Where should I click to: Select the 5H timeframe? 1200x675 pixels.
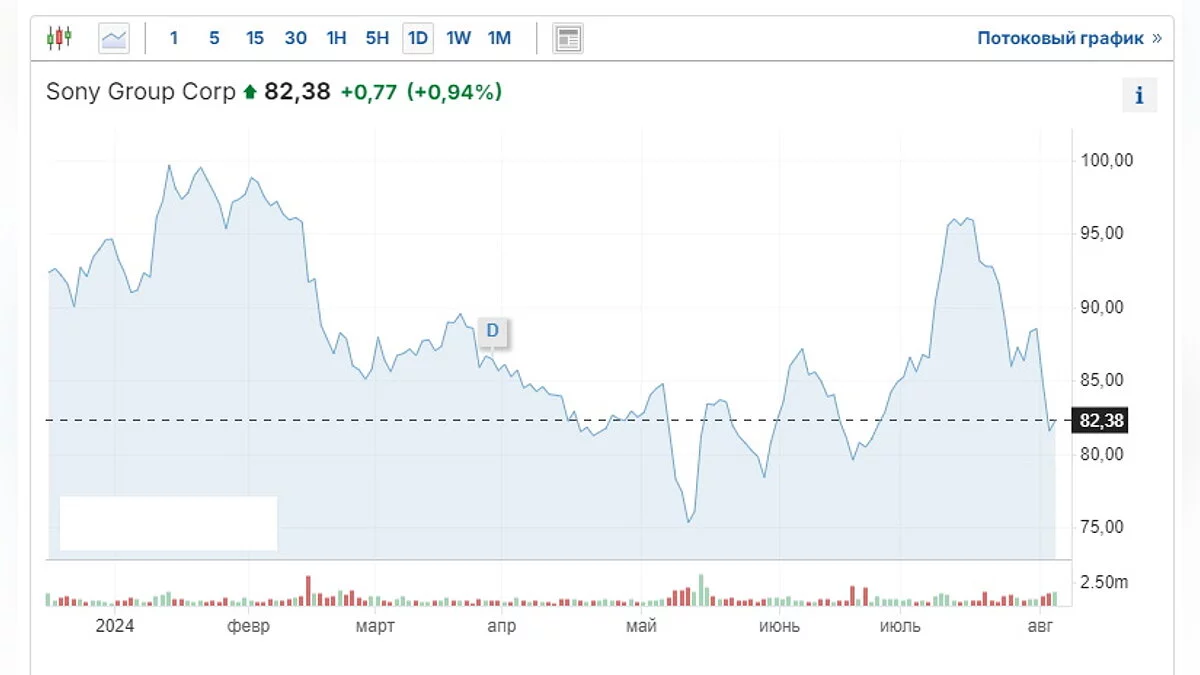click(x=377, y=39)
